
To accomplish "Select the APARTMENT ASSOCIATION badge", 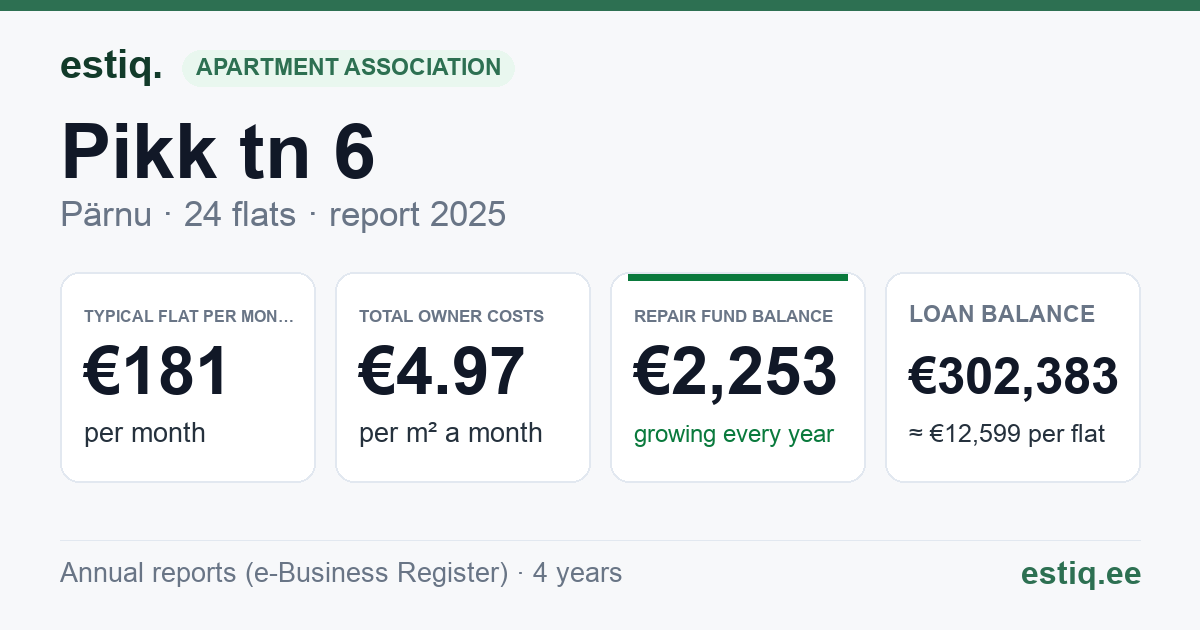I will [348, 67].
